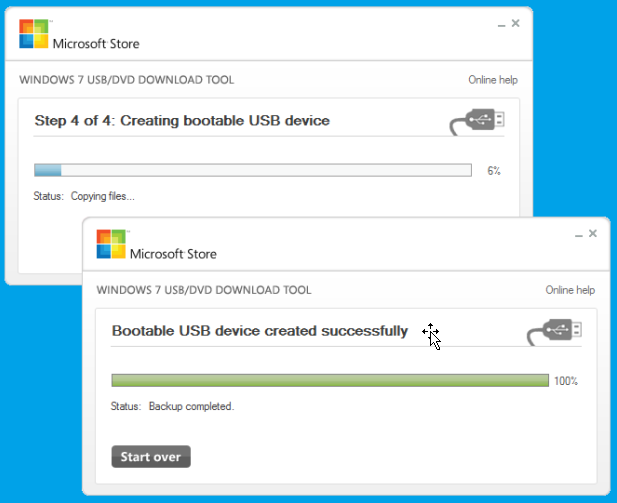Click the 100% label beside the green bar

point(566,381)
